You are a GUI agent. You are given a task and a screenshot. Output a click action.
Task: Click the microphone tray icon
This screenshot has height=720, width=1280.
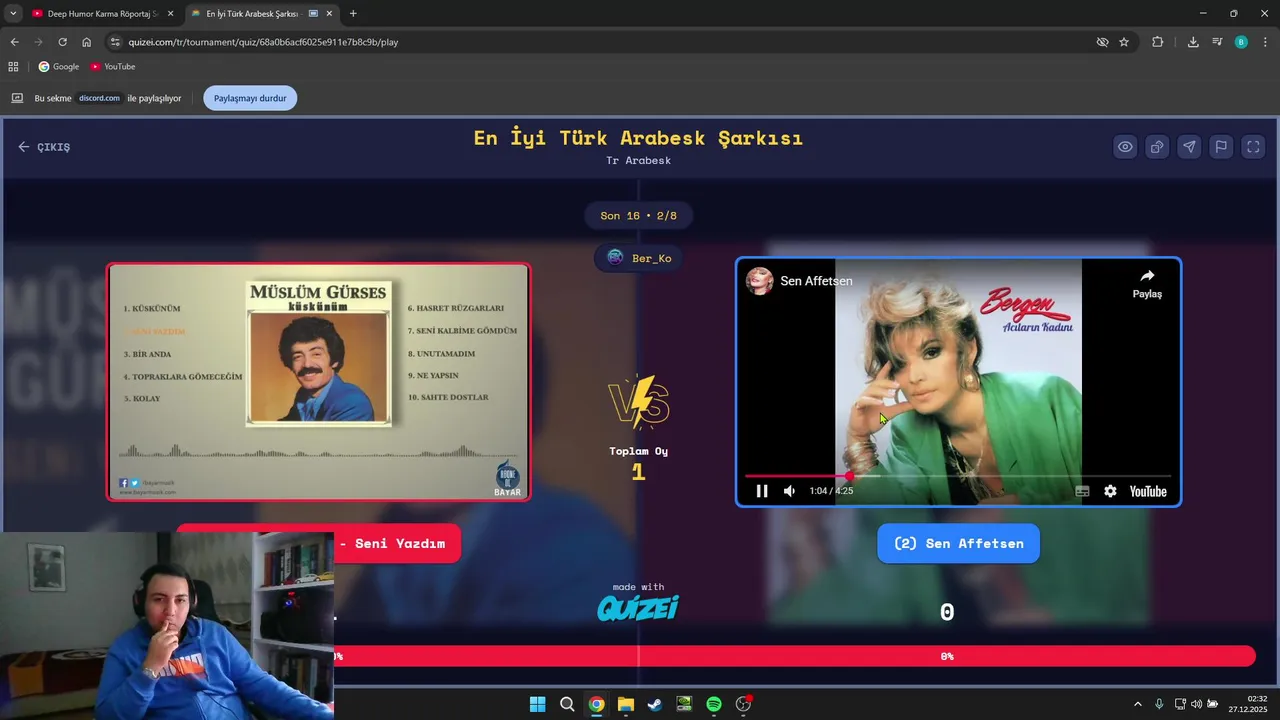coord(1159,704)
